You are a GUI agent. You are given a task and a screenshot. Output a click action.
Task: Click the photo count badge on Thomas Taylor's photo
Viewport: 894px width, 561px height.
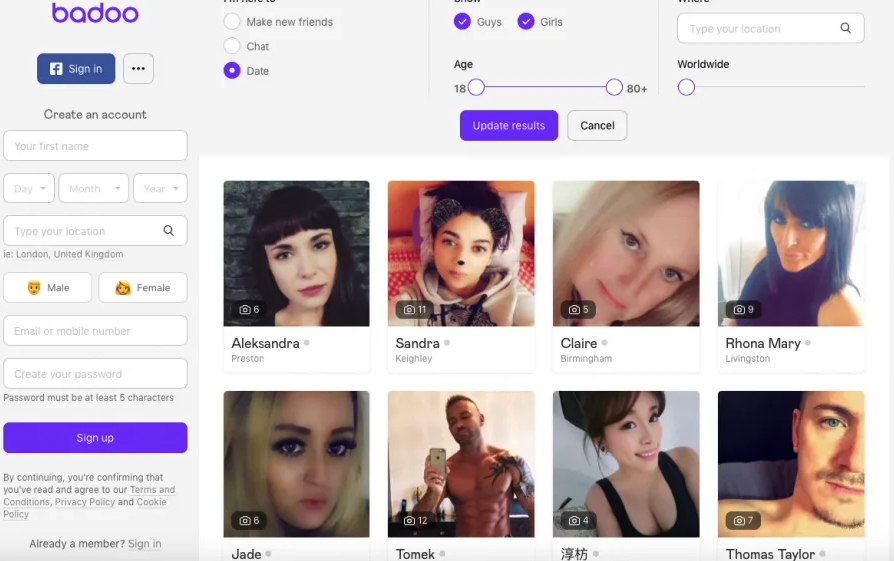[x=743, y=520]
